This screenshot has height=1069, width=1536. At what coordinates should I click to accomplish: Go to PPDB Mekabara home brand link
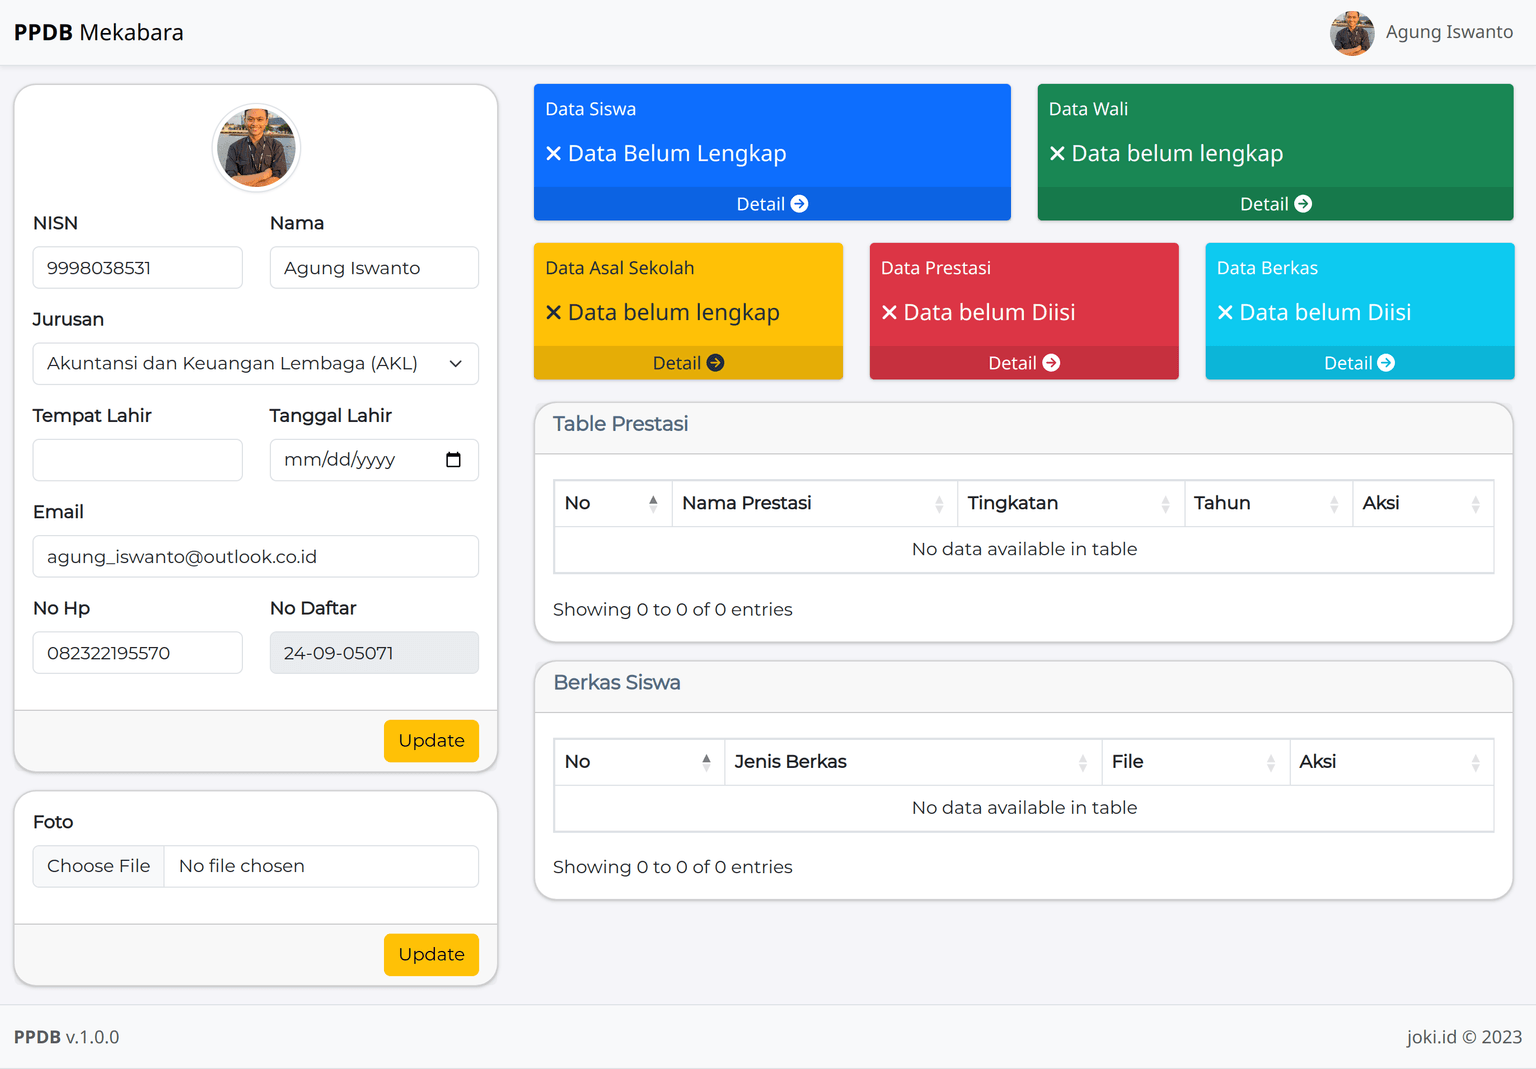(x=98, y=33)
